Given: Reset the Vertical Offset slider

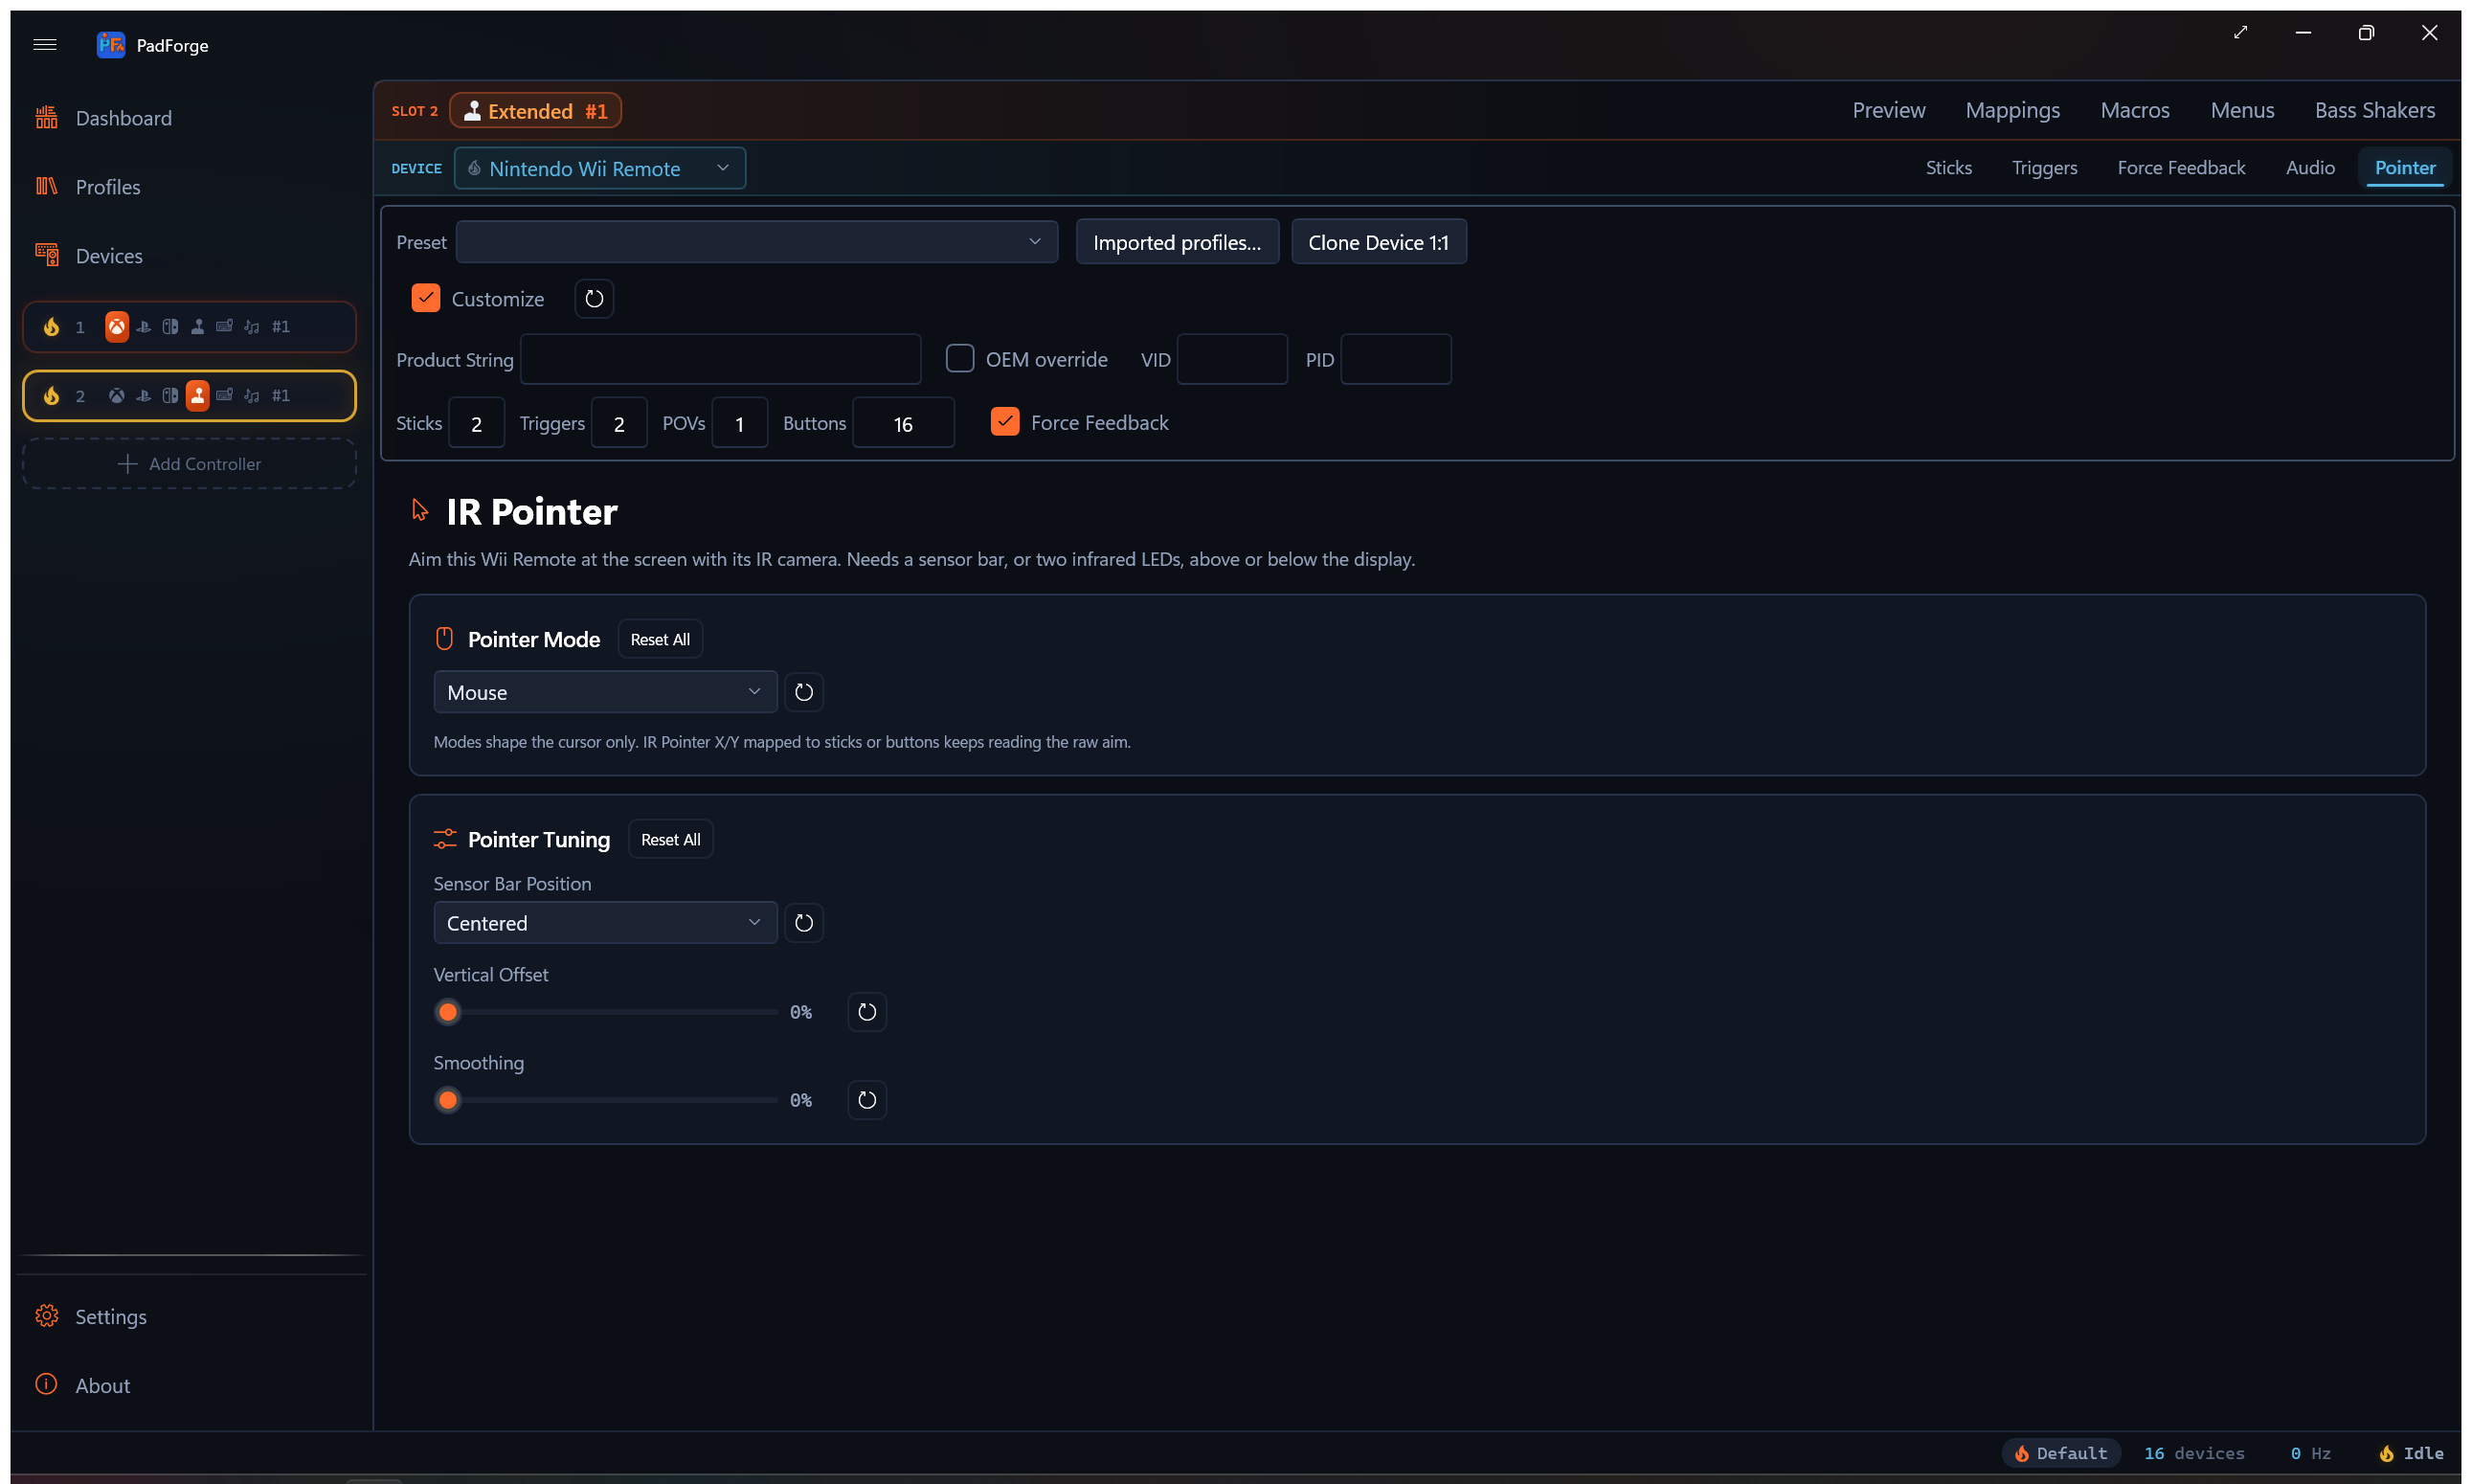Looking at the screenshot, I should pyautogui.click(x=867, y=1011).
